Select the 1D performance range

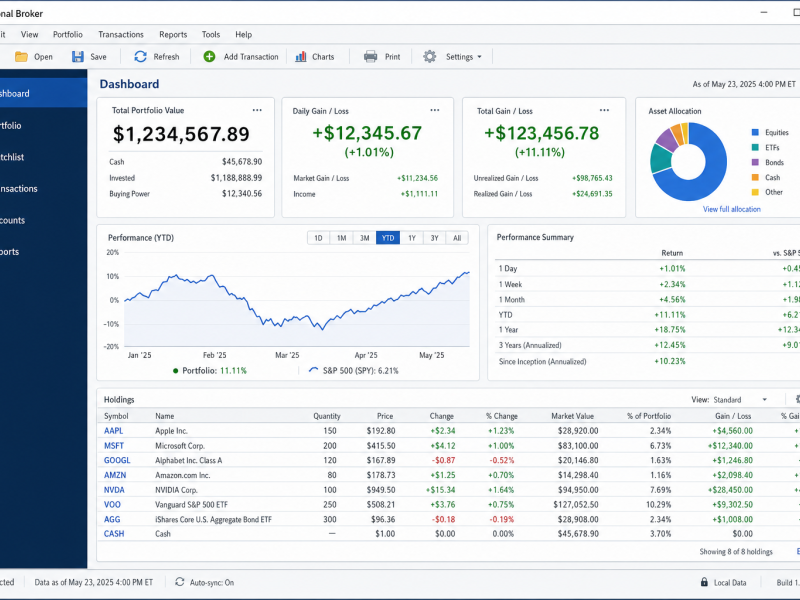(318, 238)
